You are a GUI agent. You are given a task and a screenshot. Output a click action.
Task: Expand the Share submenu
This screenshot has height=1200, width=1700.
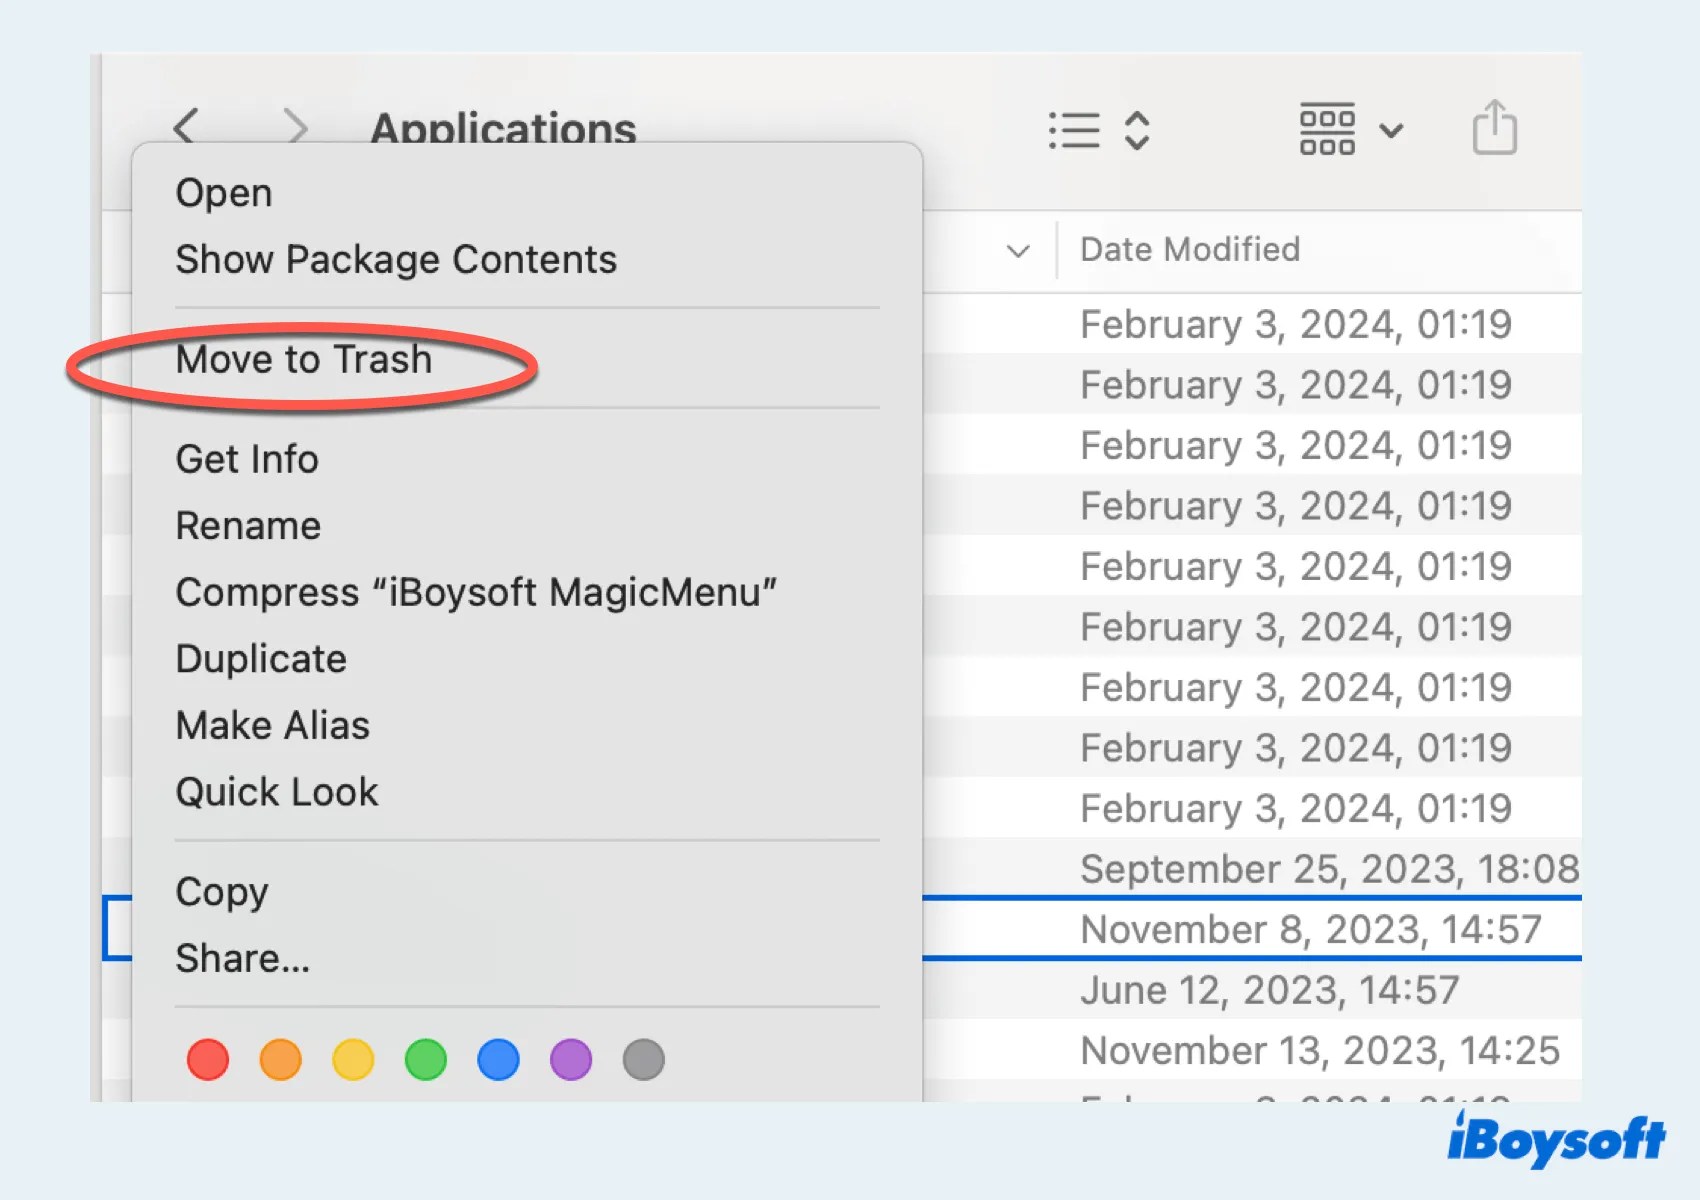(242, 957)
